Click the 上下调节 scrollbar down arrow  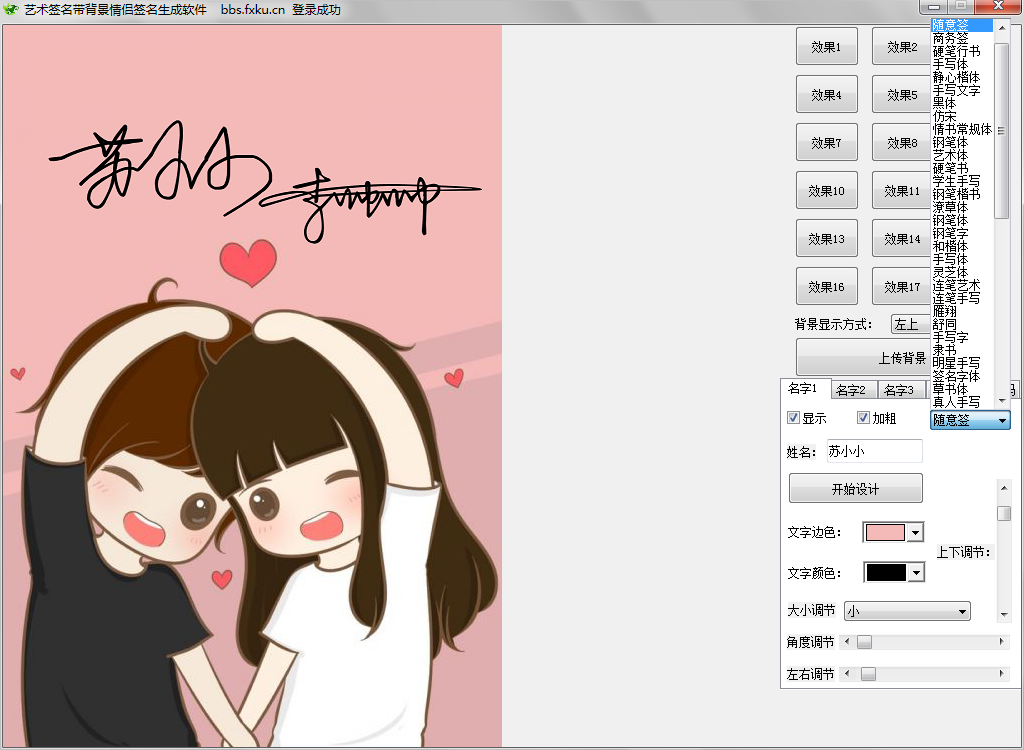pos(1004,615)
